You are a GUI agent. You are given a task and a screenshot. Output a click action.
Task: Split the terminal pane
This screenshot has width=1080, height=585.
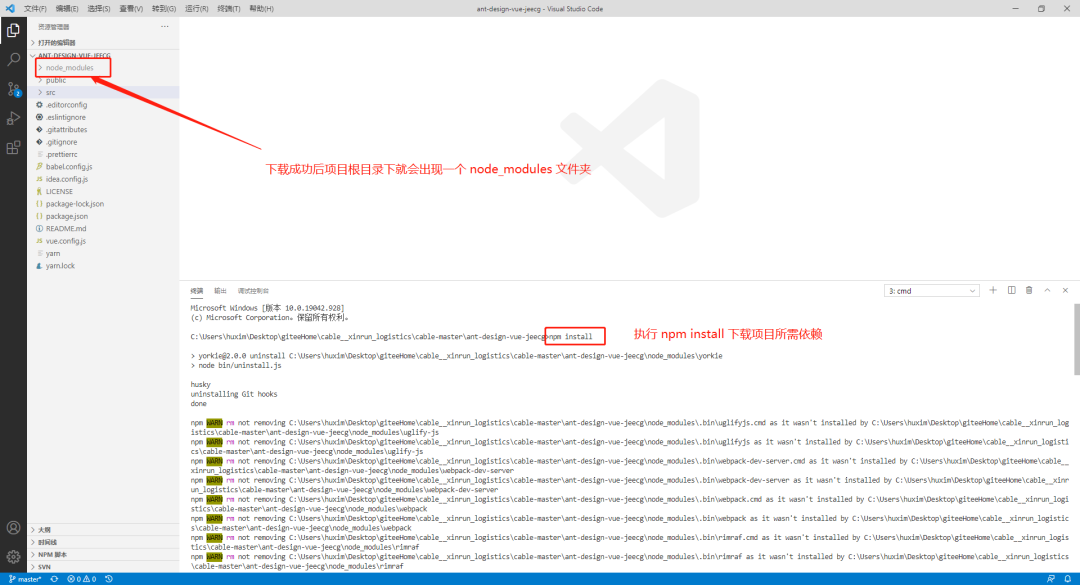pos(1011,291)
